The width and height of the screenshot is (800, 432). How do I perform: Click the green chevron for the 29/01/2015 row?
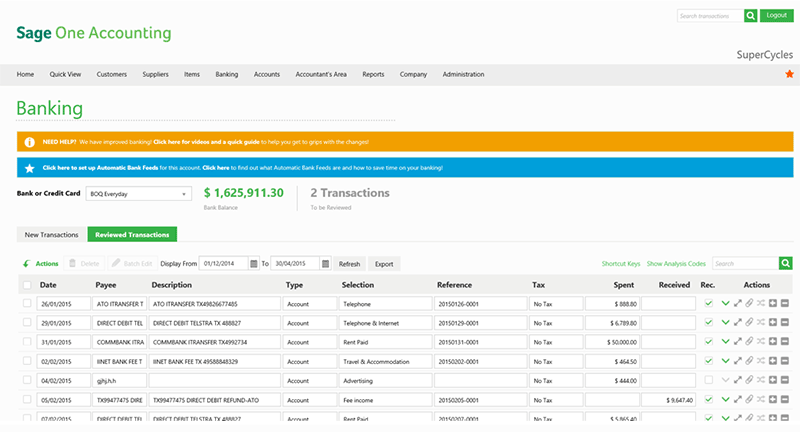pos(725,322)
